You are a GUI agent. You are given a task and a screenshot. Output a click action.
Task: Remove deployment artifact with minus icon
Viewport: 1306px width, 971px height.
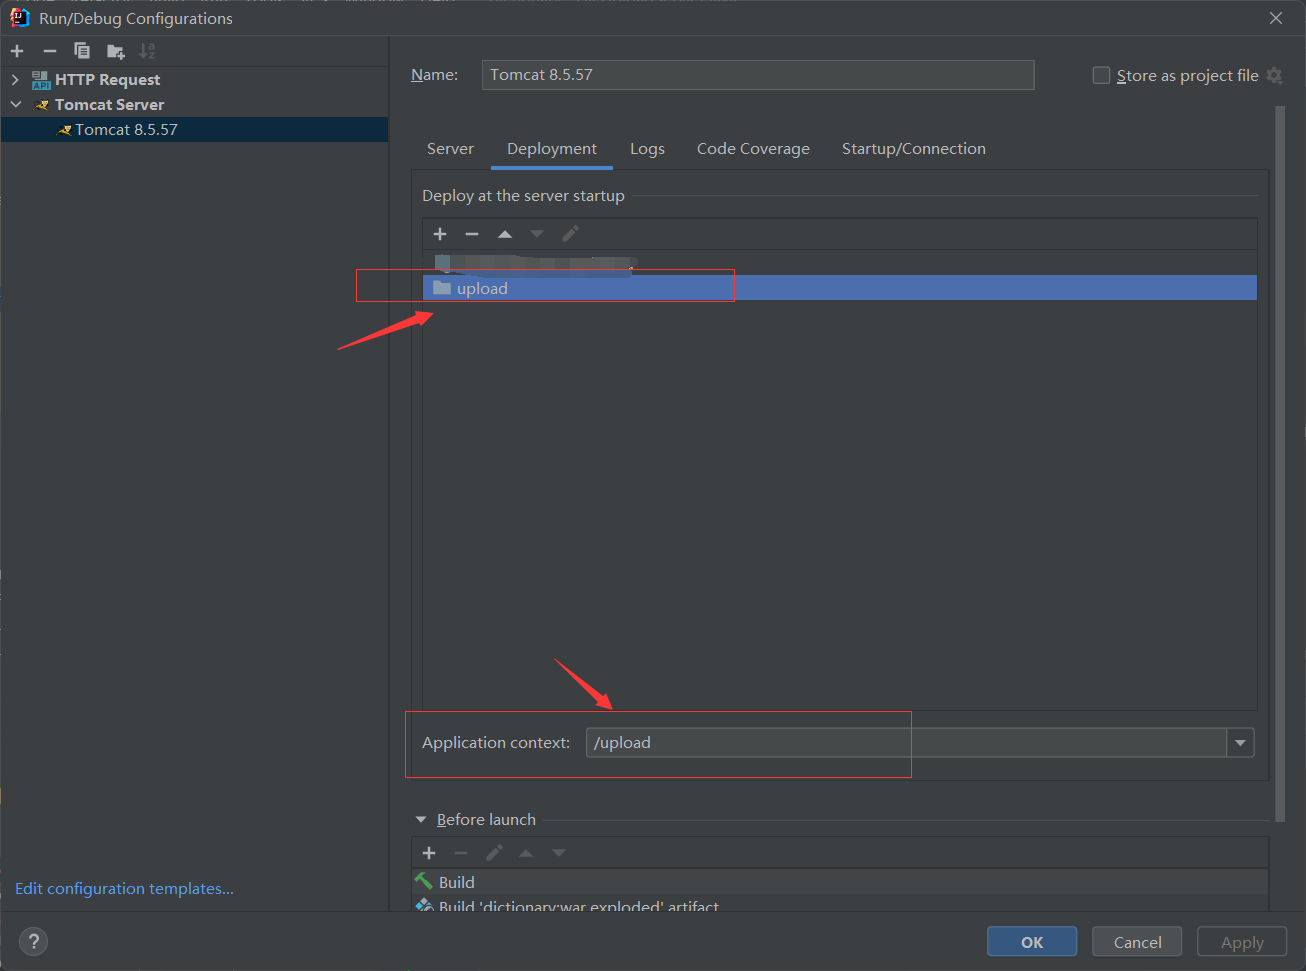click(472, 234)
